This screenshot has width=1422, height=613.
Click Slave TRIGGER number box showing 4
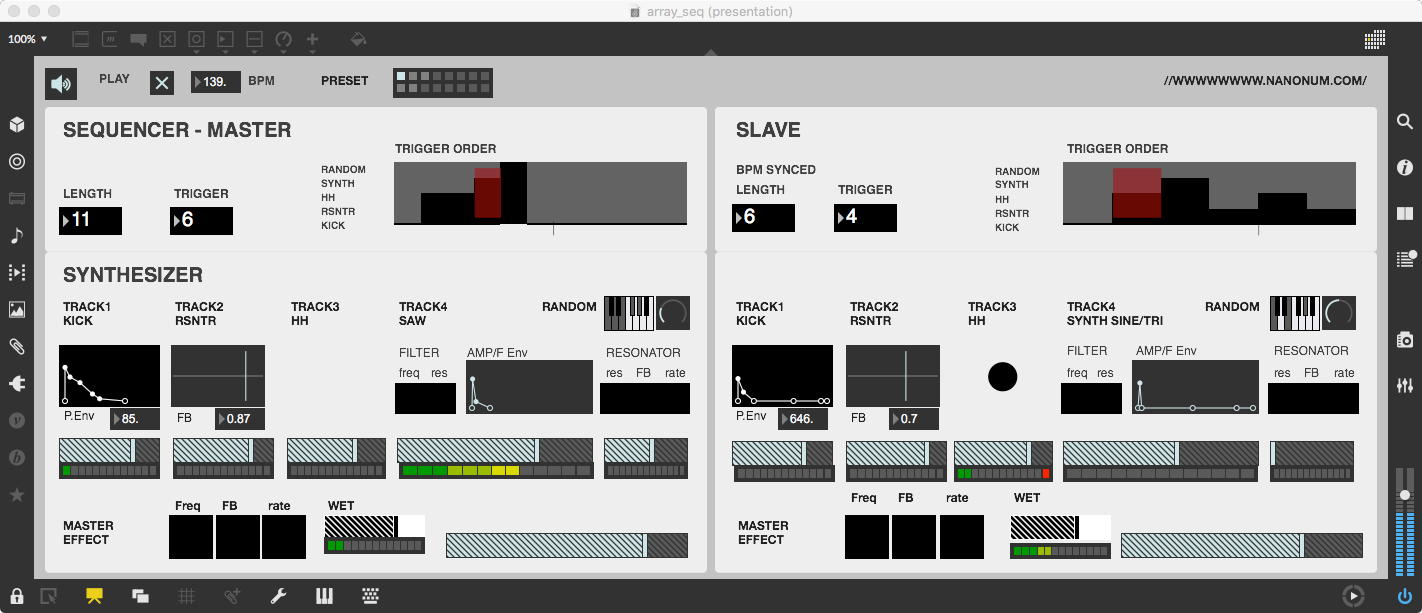[x=865, y=217]
